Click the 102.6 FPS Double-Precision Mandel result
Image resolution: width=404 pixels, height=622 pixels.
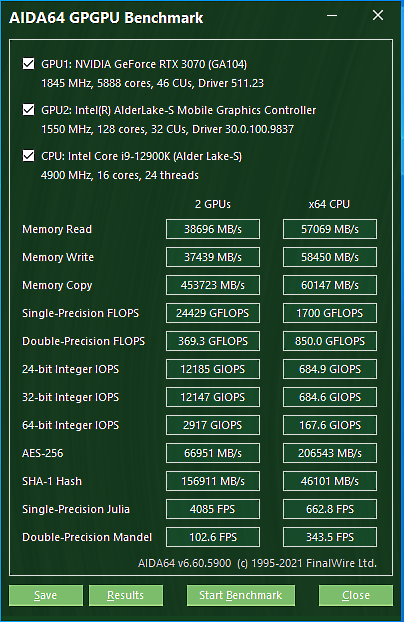tap(213, 537)
